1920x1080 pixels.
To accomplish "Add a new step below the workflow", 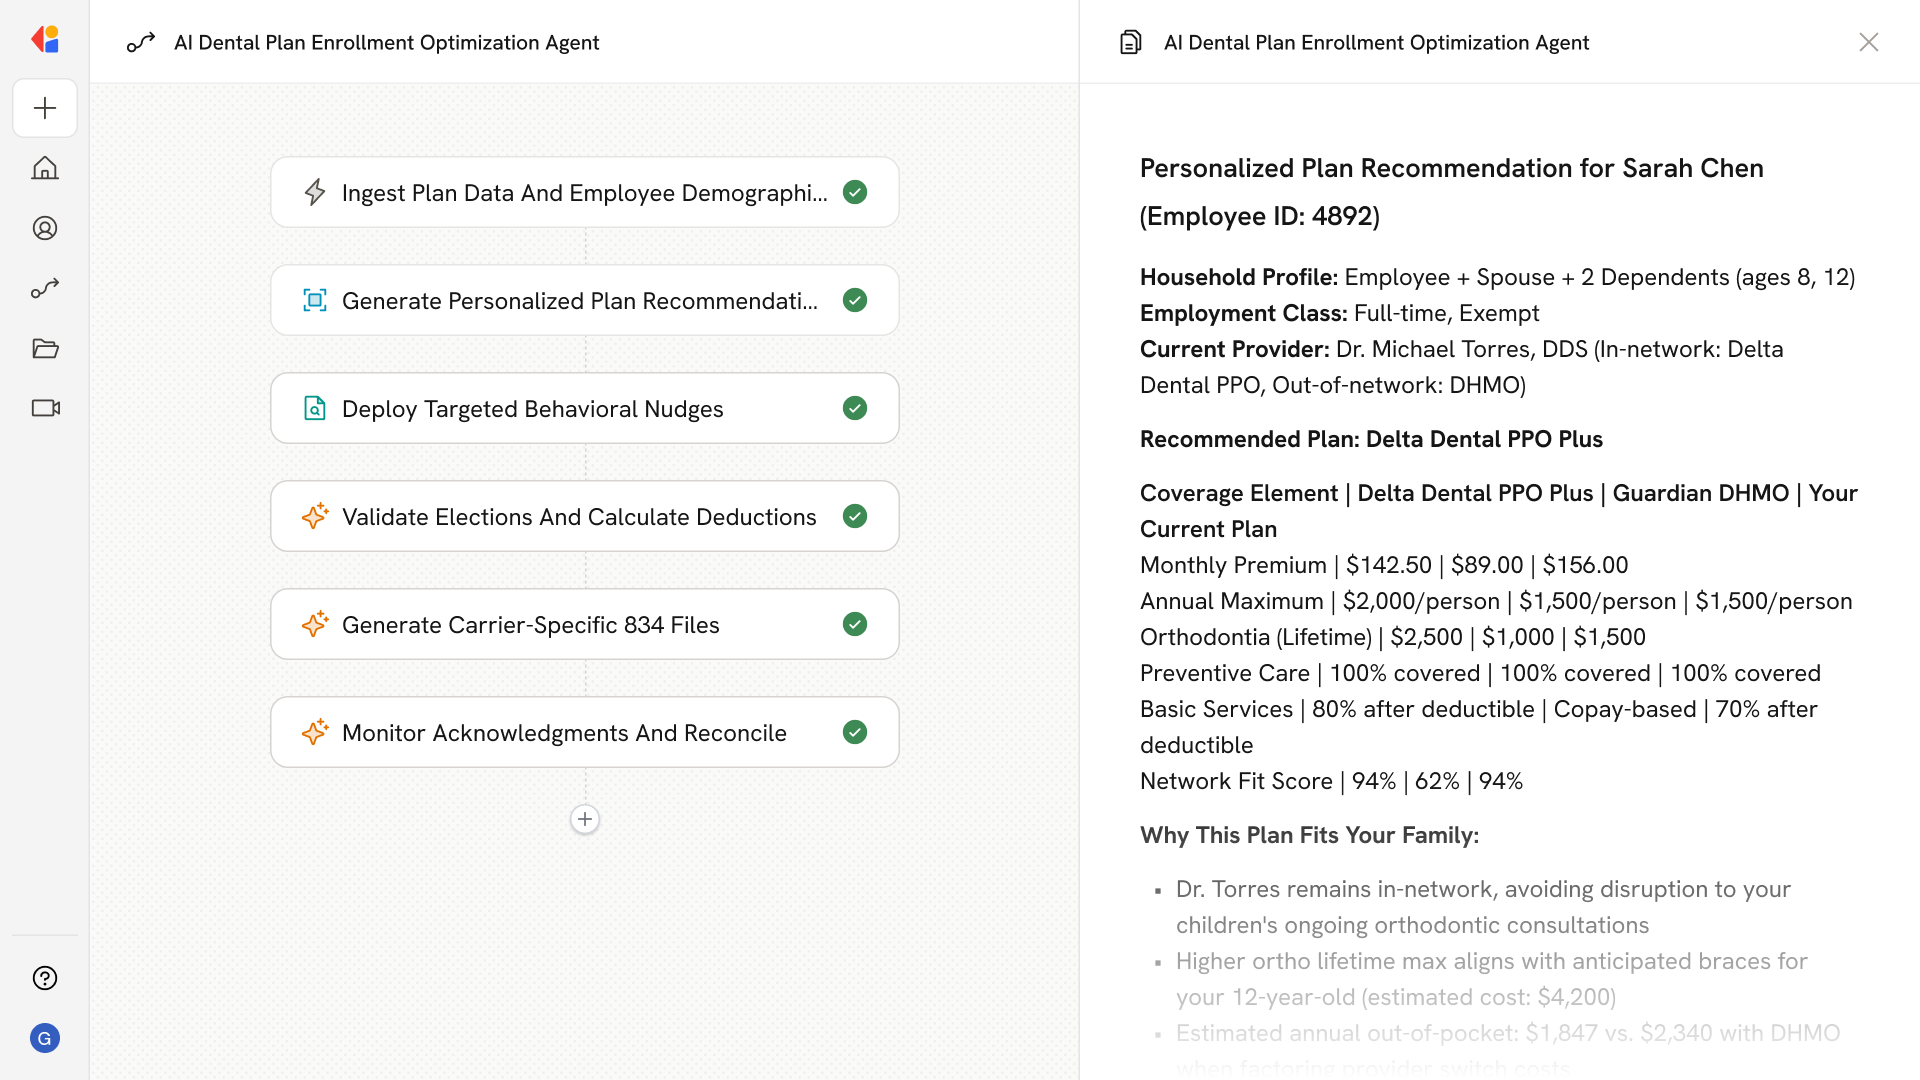I will [x=585, y=819].
